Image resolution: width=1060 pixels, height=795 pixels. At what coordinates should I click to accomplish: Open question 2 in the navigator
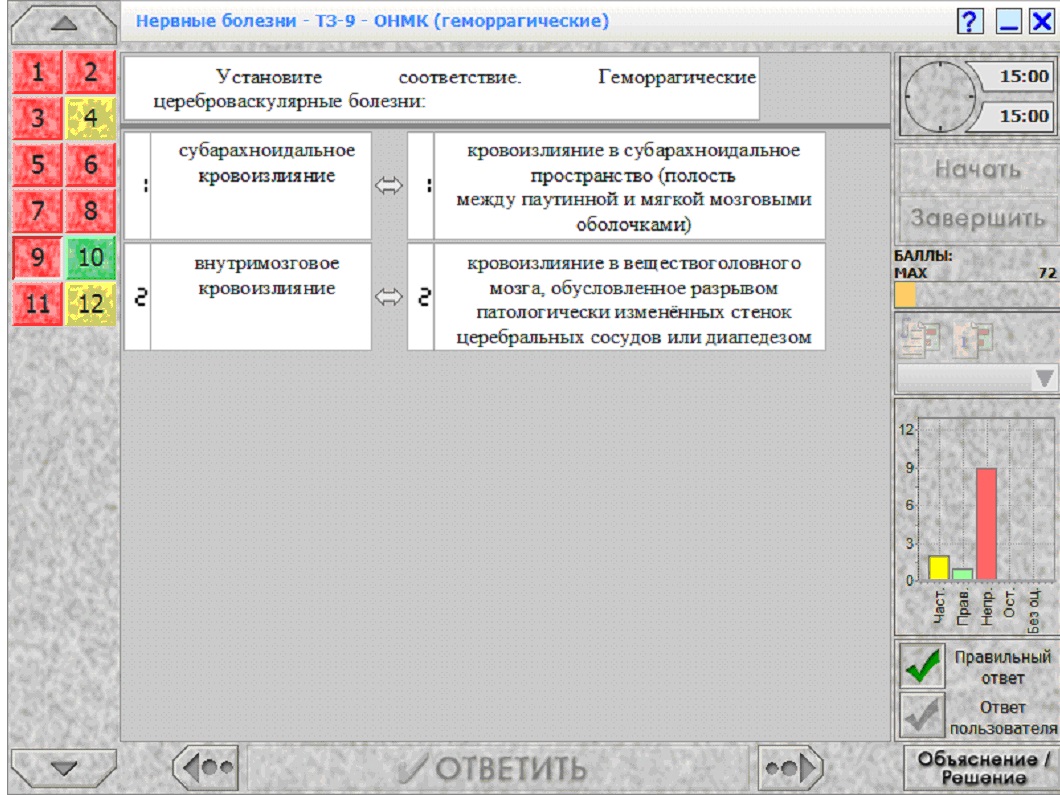pos(91,72)
